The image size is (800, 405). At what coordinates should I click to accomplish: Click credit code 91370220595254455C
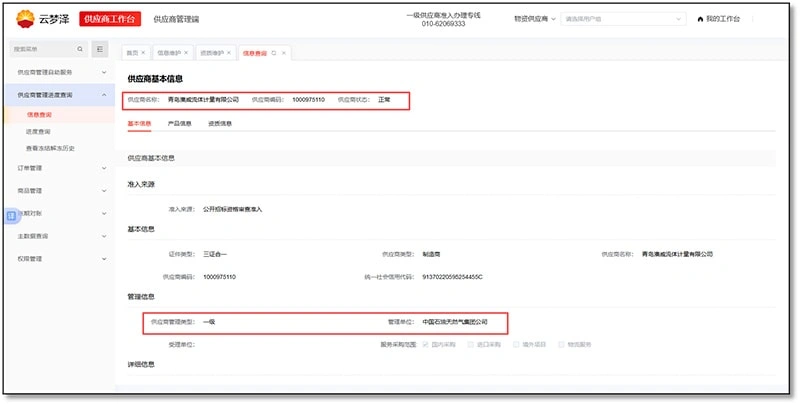(453, 277)
